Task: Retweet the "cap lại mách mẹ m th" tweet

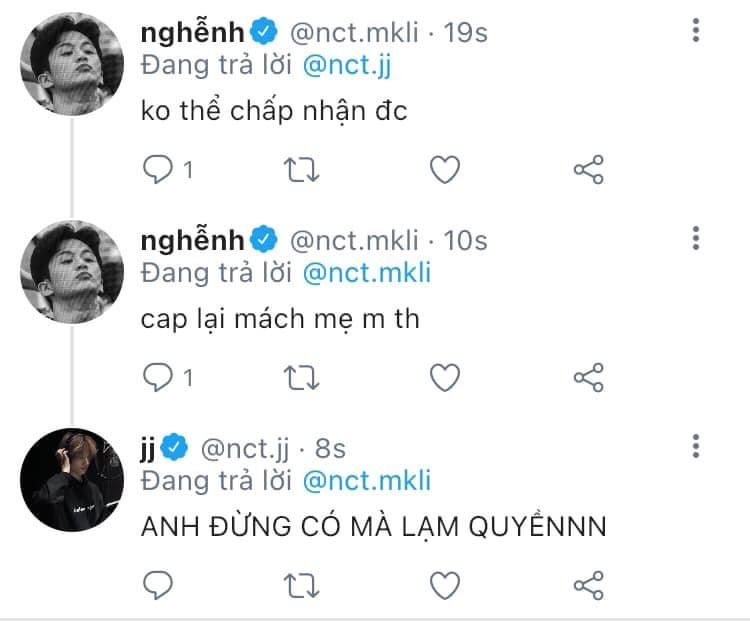Action: point(302,376)
